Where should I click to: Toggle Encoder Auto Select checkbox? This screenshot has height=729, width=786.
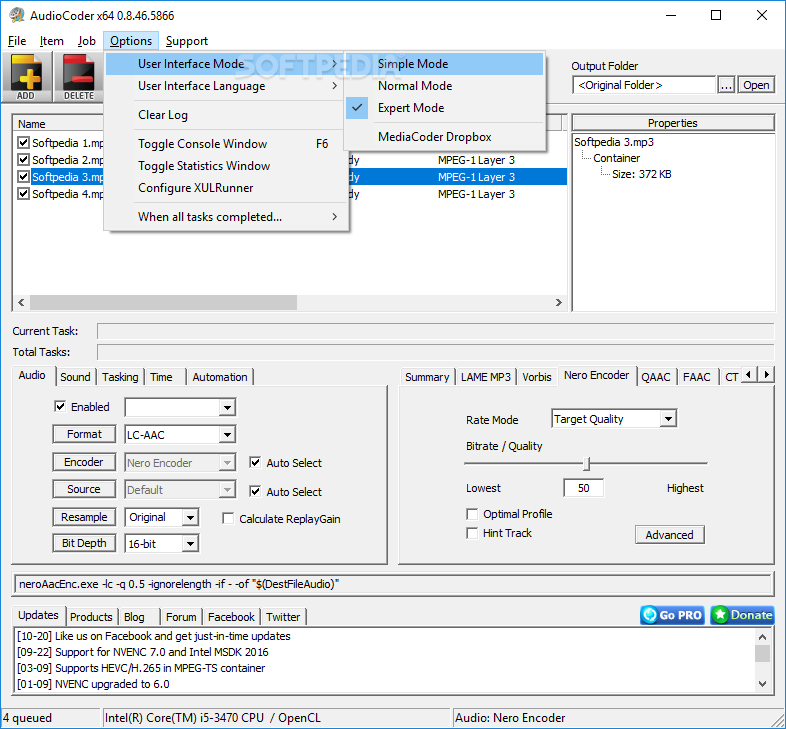coord(255,462)
